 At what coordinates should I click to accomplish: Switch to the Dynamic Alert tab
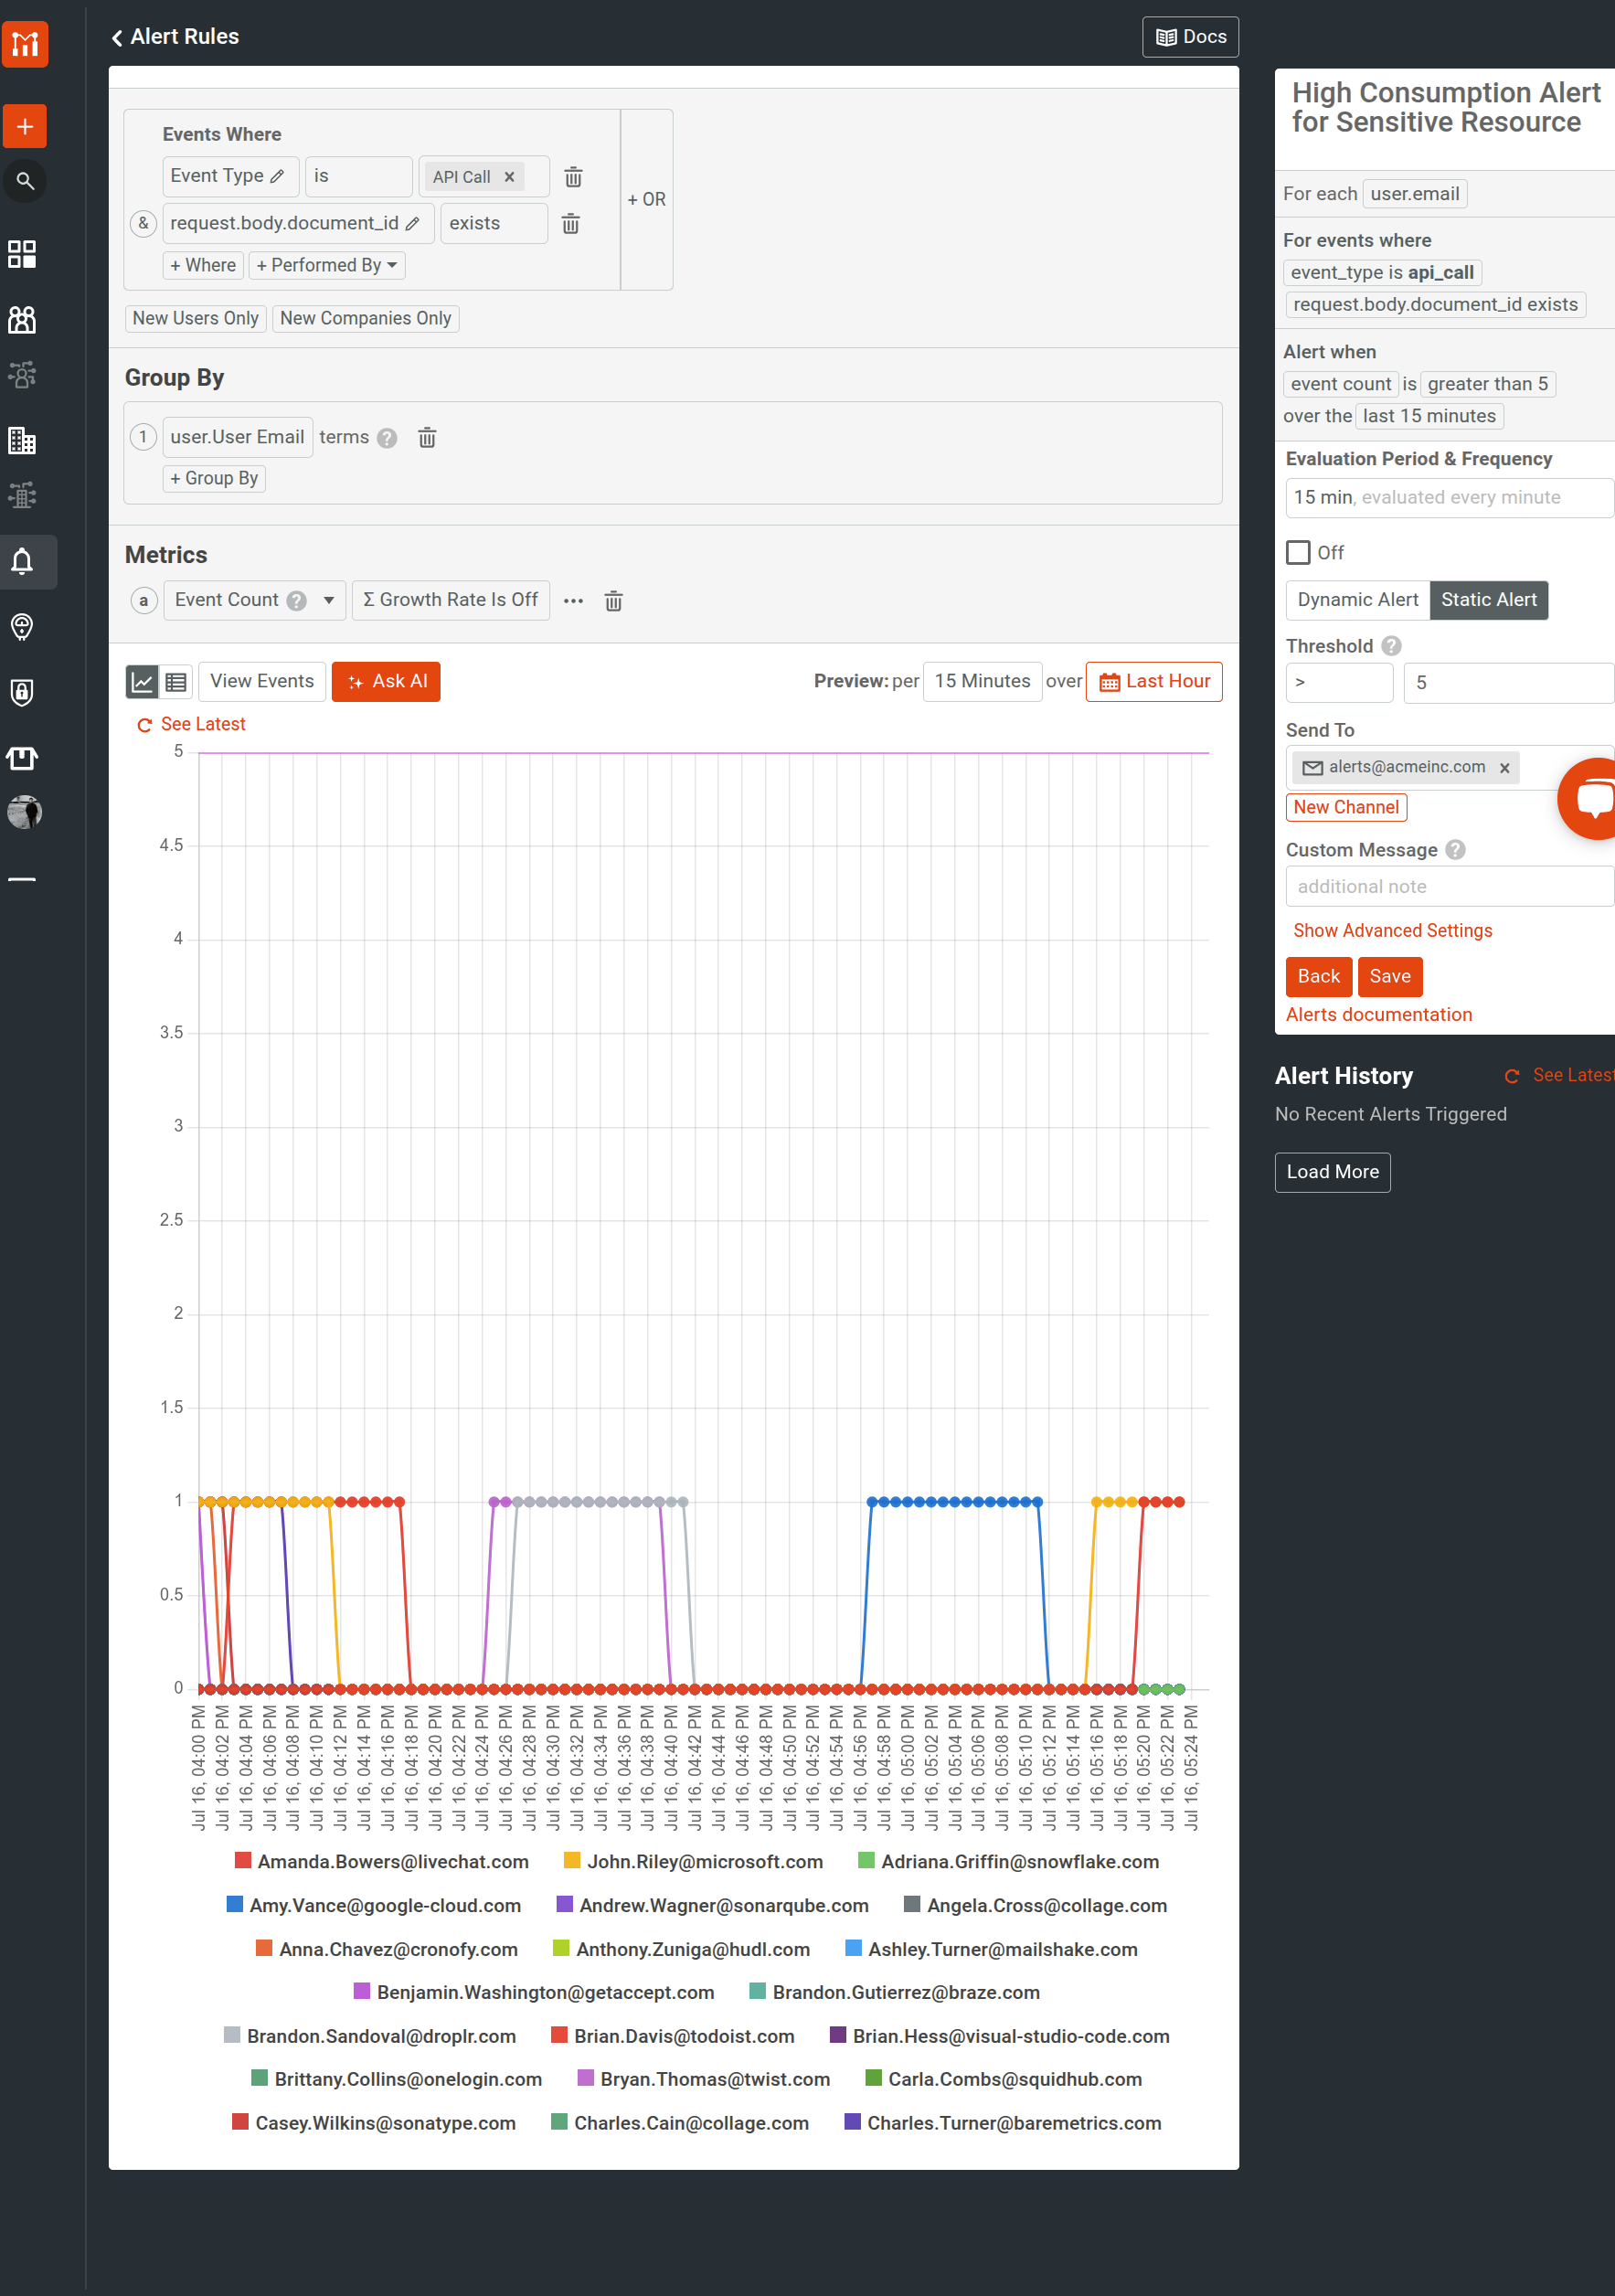(x=1357, y=600)
